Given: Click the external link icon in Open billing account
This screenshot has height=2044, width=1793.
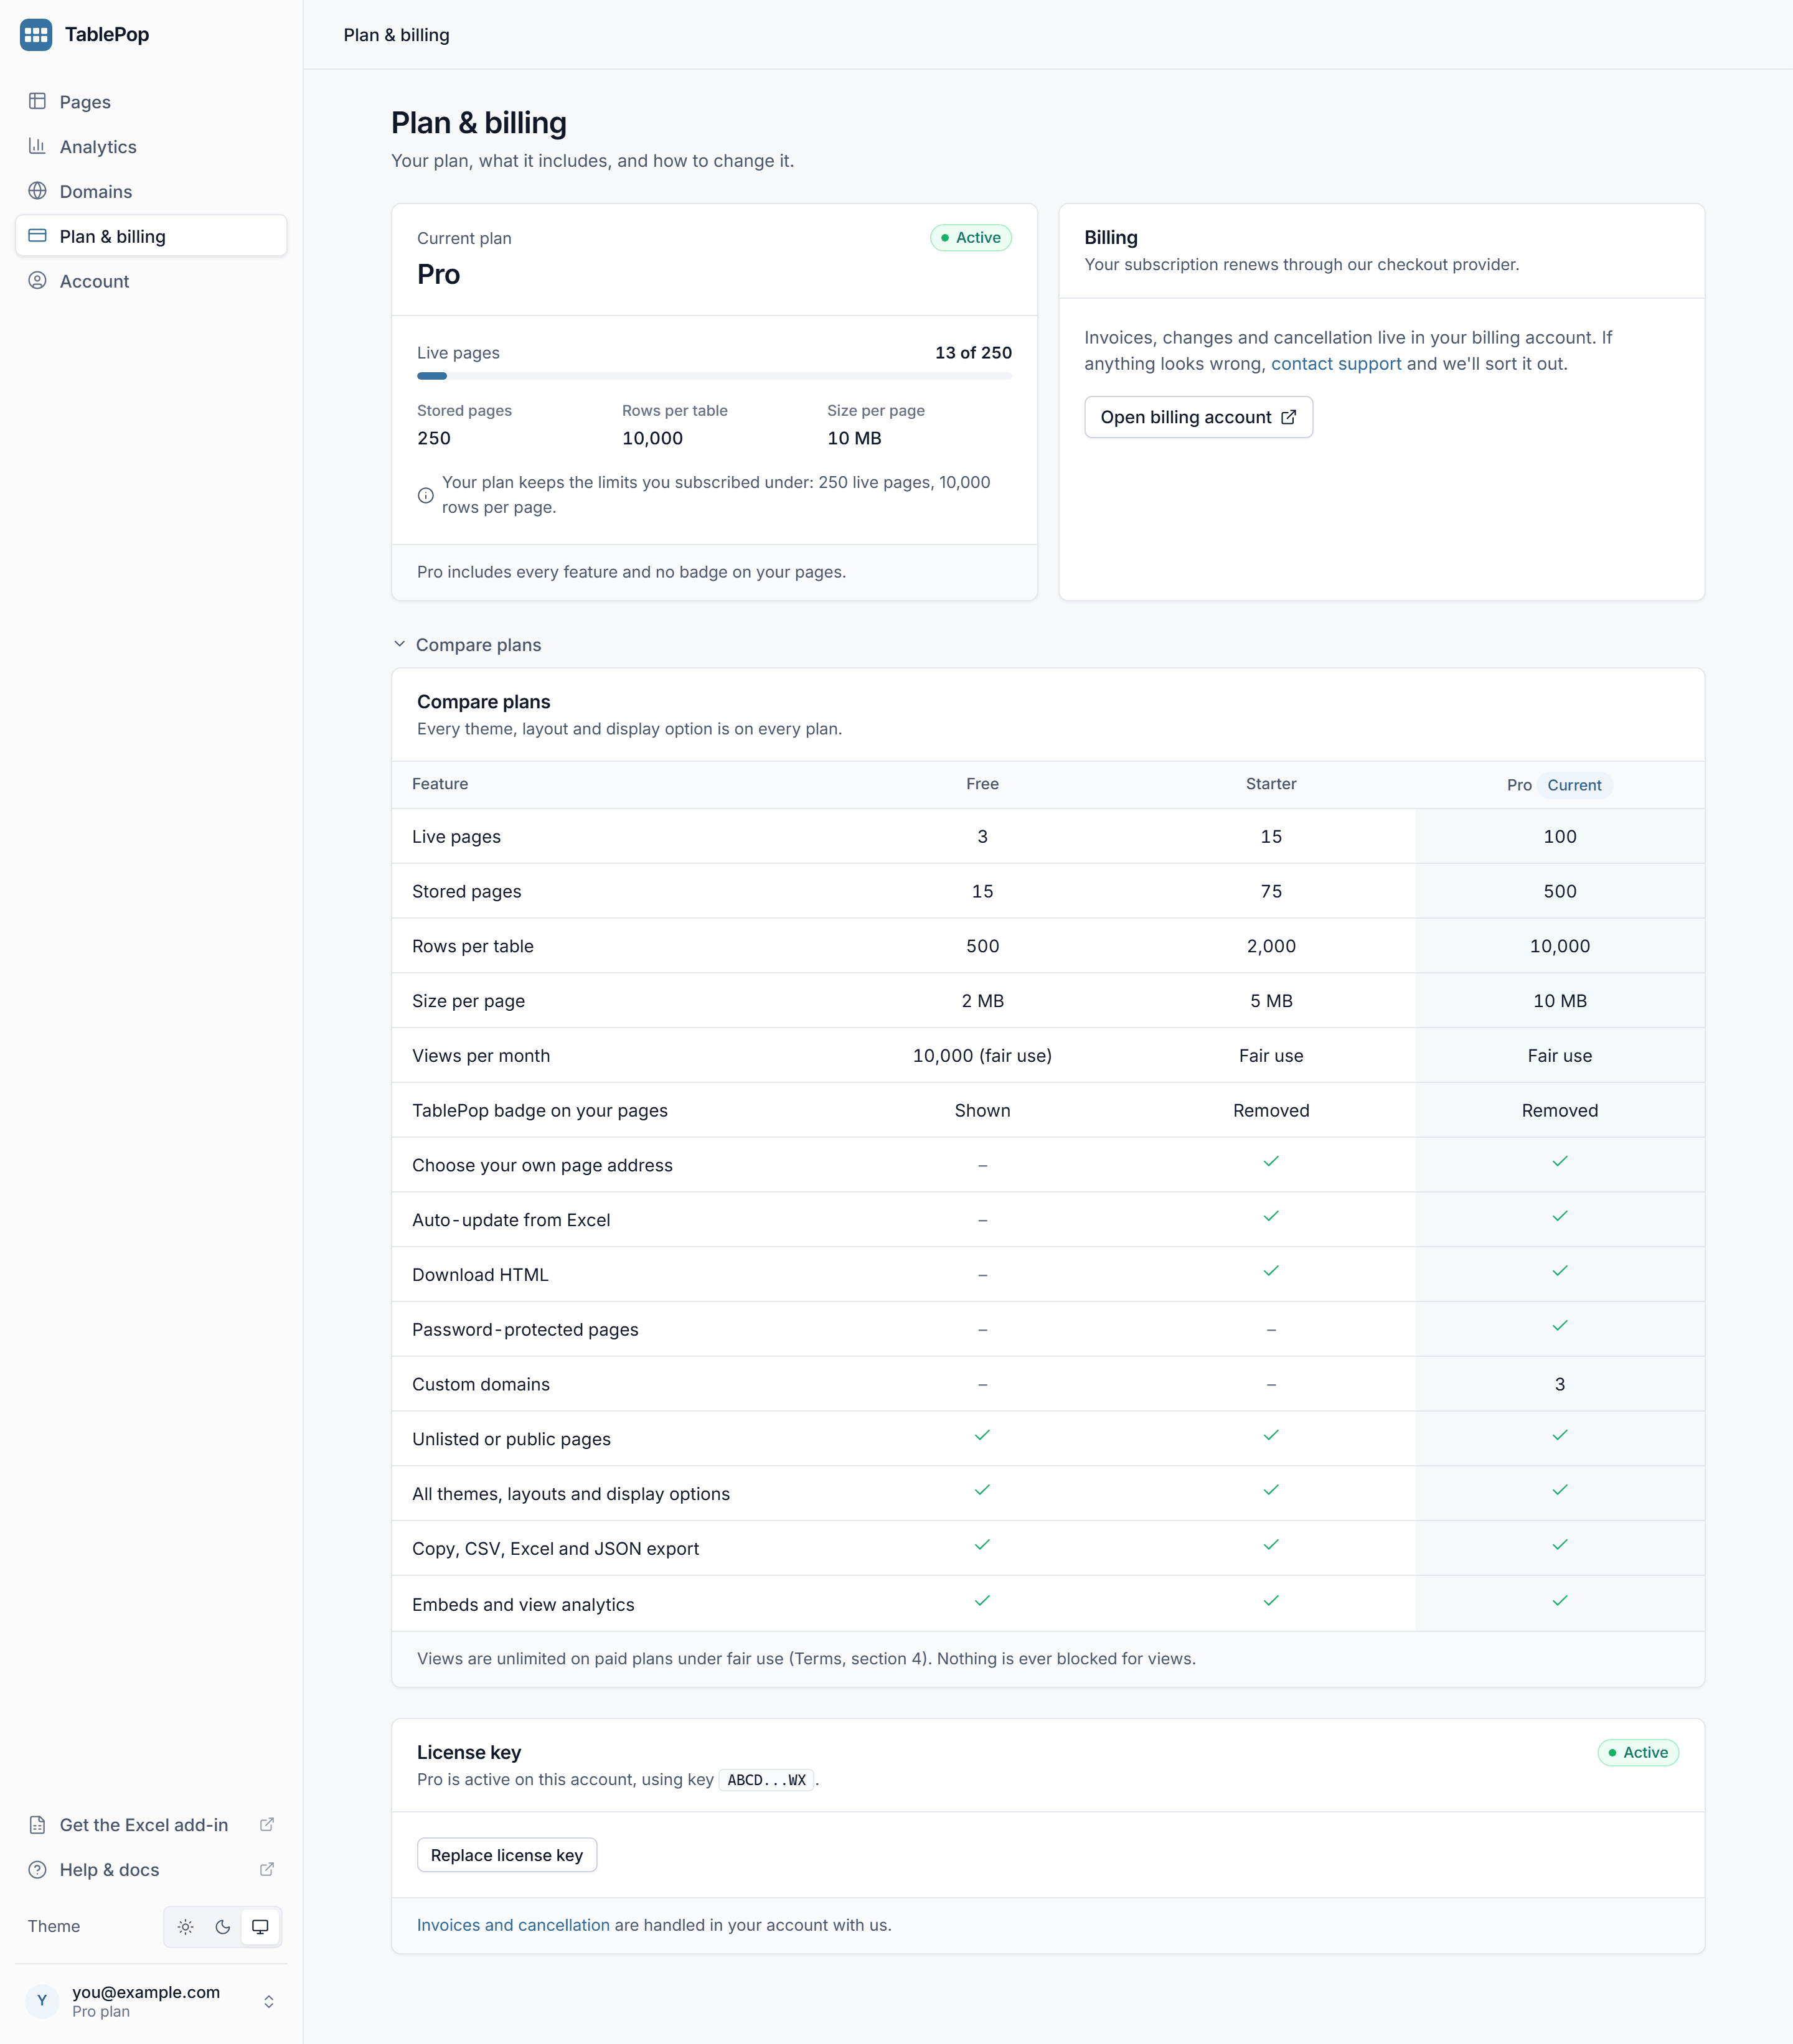Looking at the screenshot, I should [x=1289, y=417].
